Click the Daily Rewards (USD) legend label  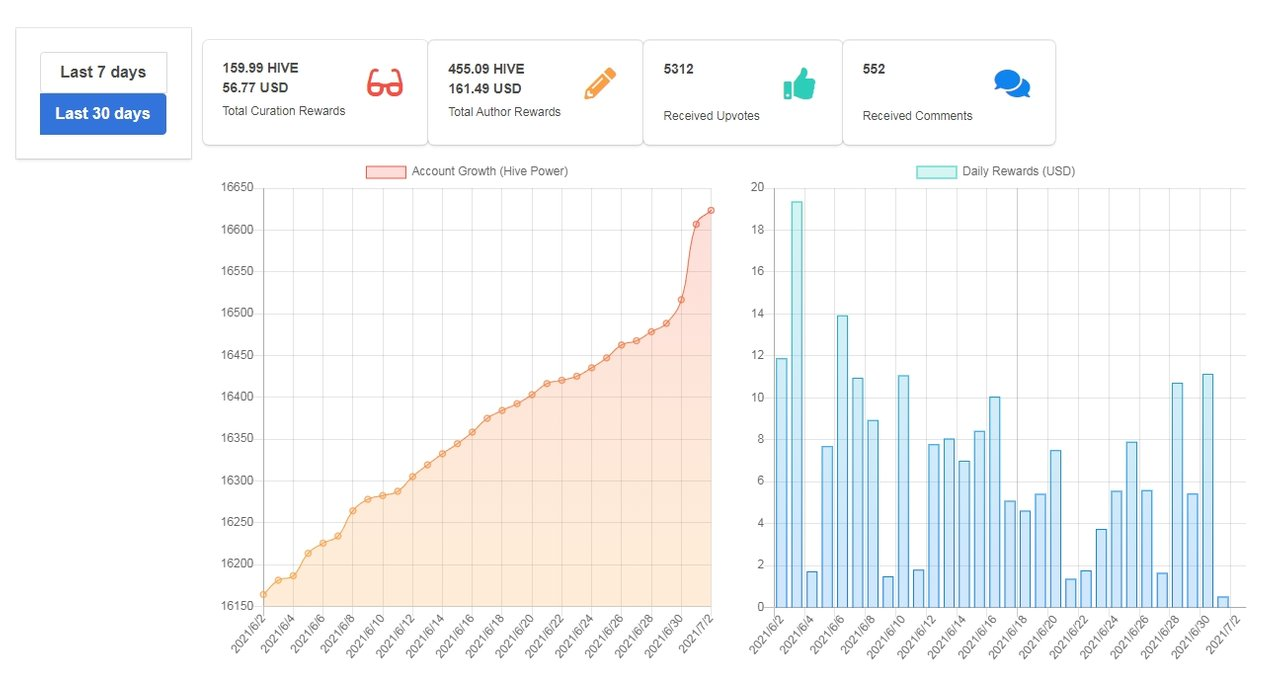click(1018, 172)
